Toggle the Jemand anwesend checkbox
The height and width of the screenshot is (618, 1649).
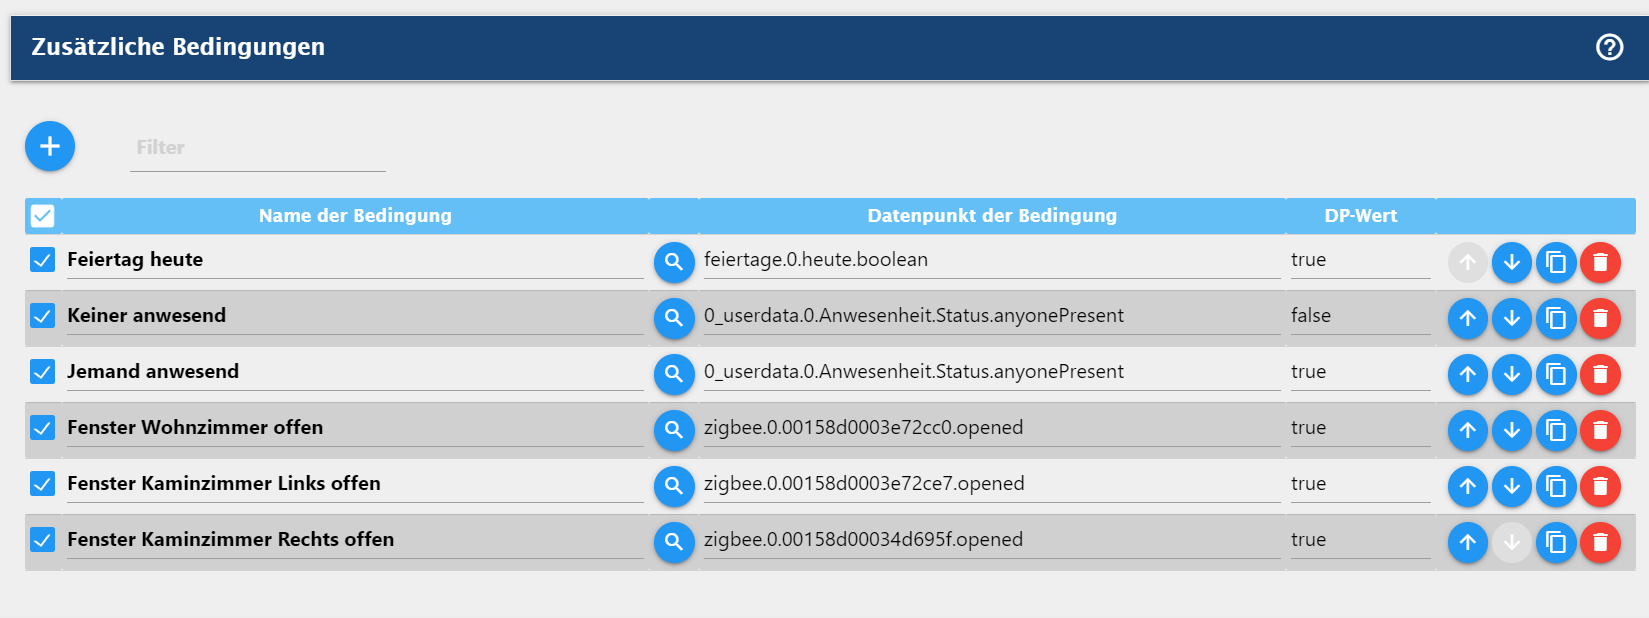42,372
